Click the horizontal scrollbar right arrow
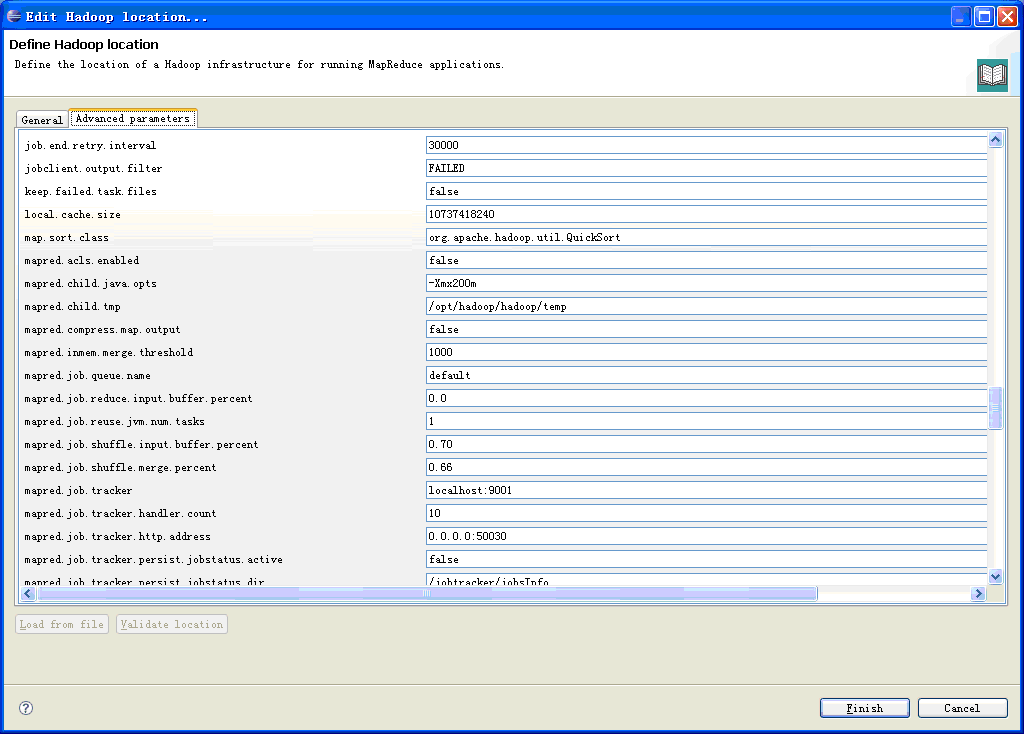Image resolution: width=1024 pixels, height=734 pixels. tap(979, 593)
